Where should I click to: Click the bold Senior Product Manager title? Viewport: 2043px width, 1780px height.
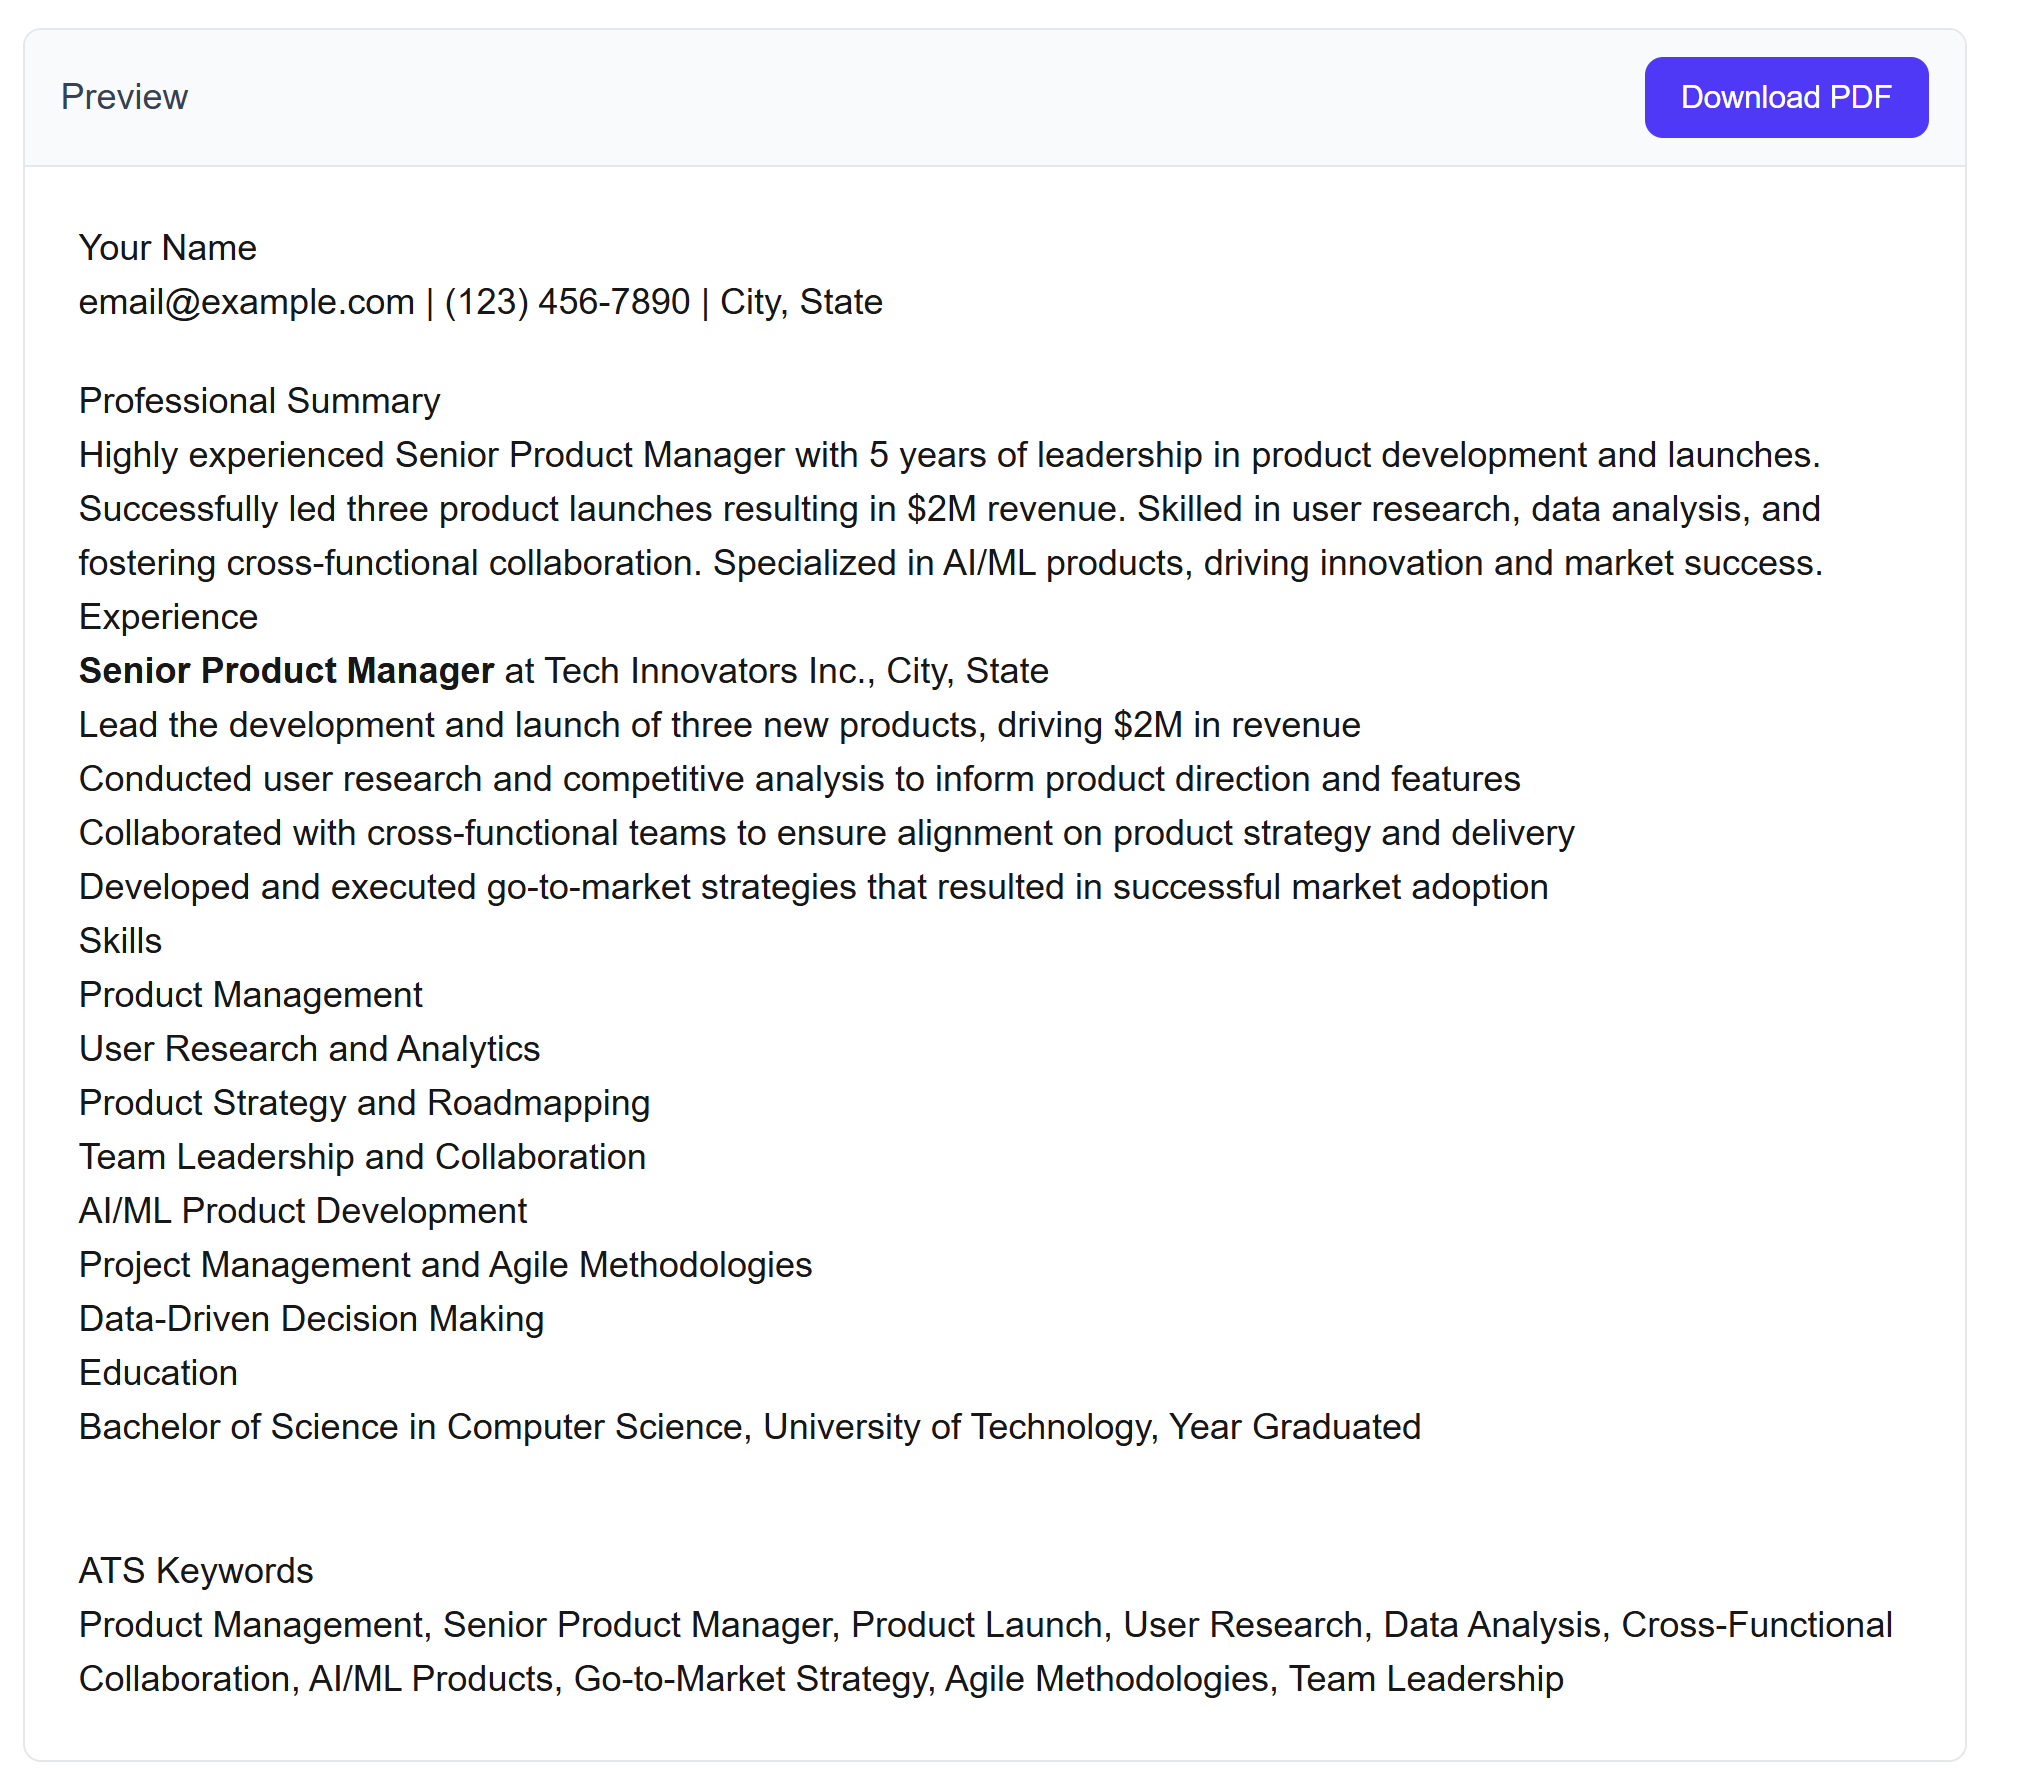click(287, 671)
